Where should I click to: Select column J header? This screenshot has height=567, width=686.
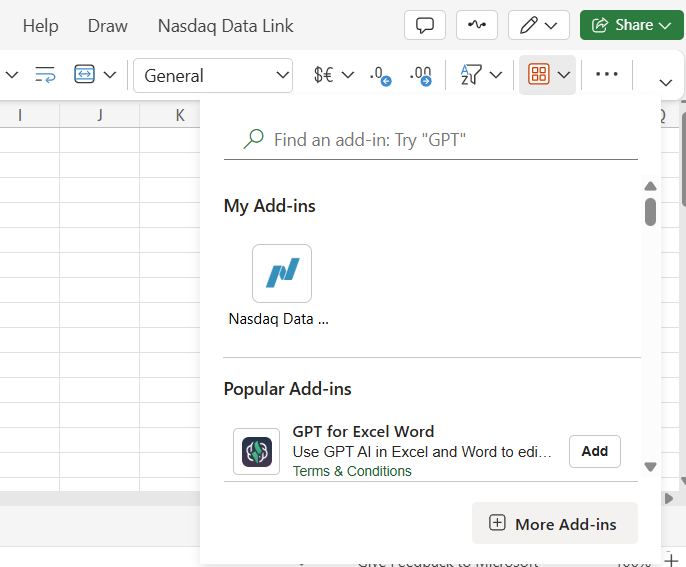pos(100,115)
